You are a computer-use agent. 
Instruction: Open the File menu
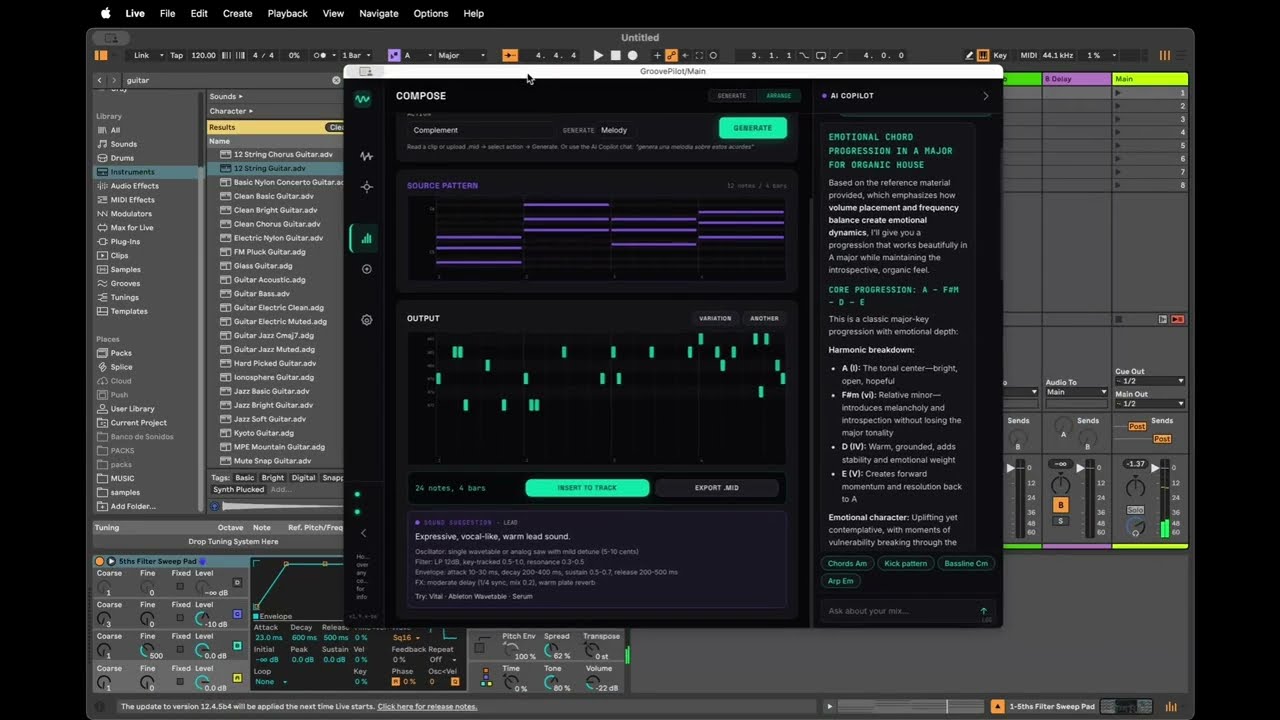click(x=167, y=13)
